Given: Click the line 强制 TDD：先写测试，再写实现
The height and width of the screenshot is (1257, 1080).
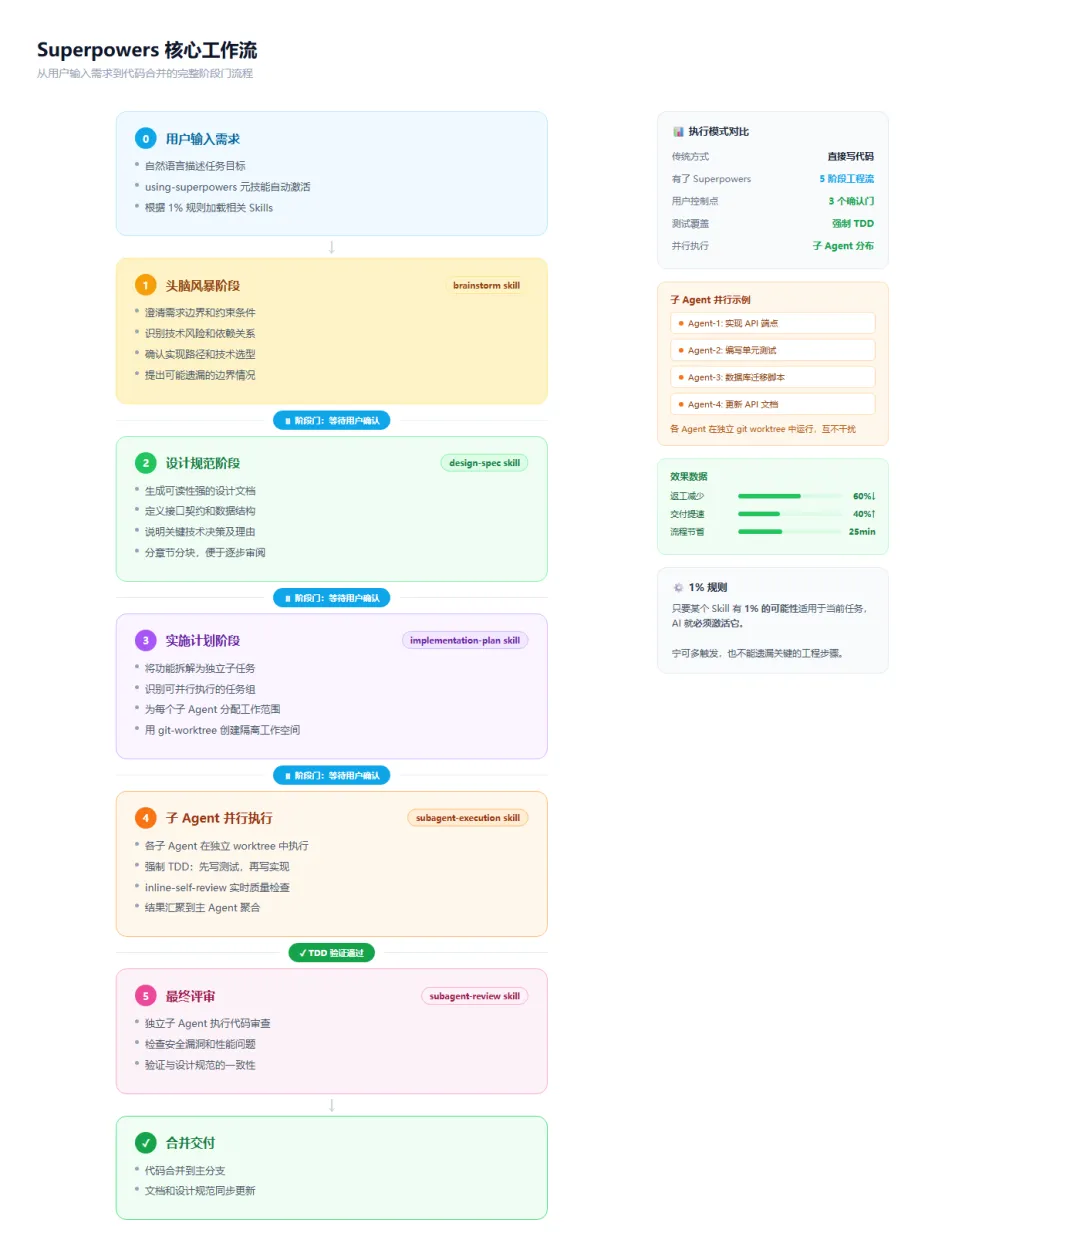Looking at the screenshot, I should click(x=217, y=867).
